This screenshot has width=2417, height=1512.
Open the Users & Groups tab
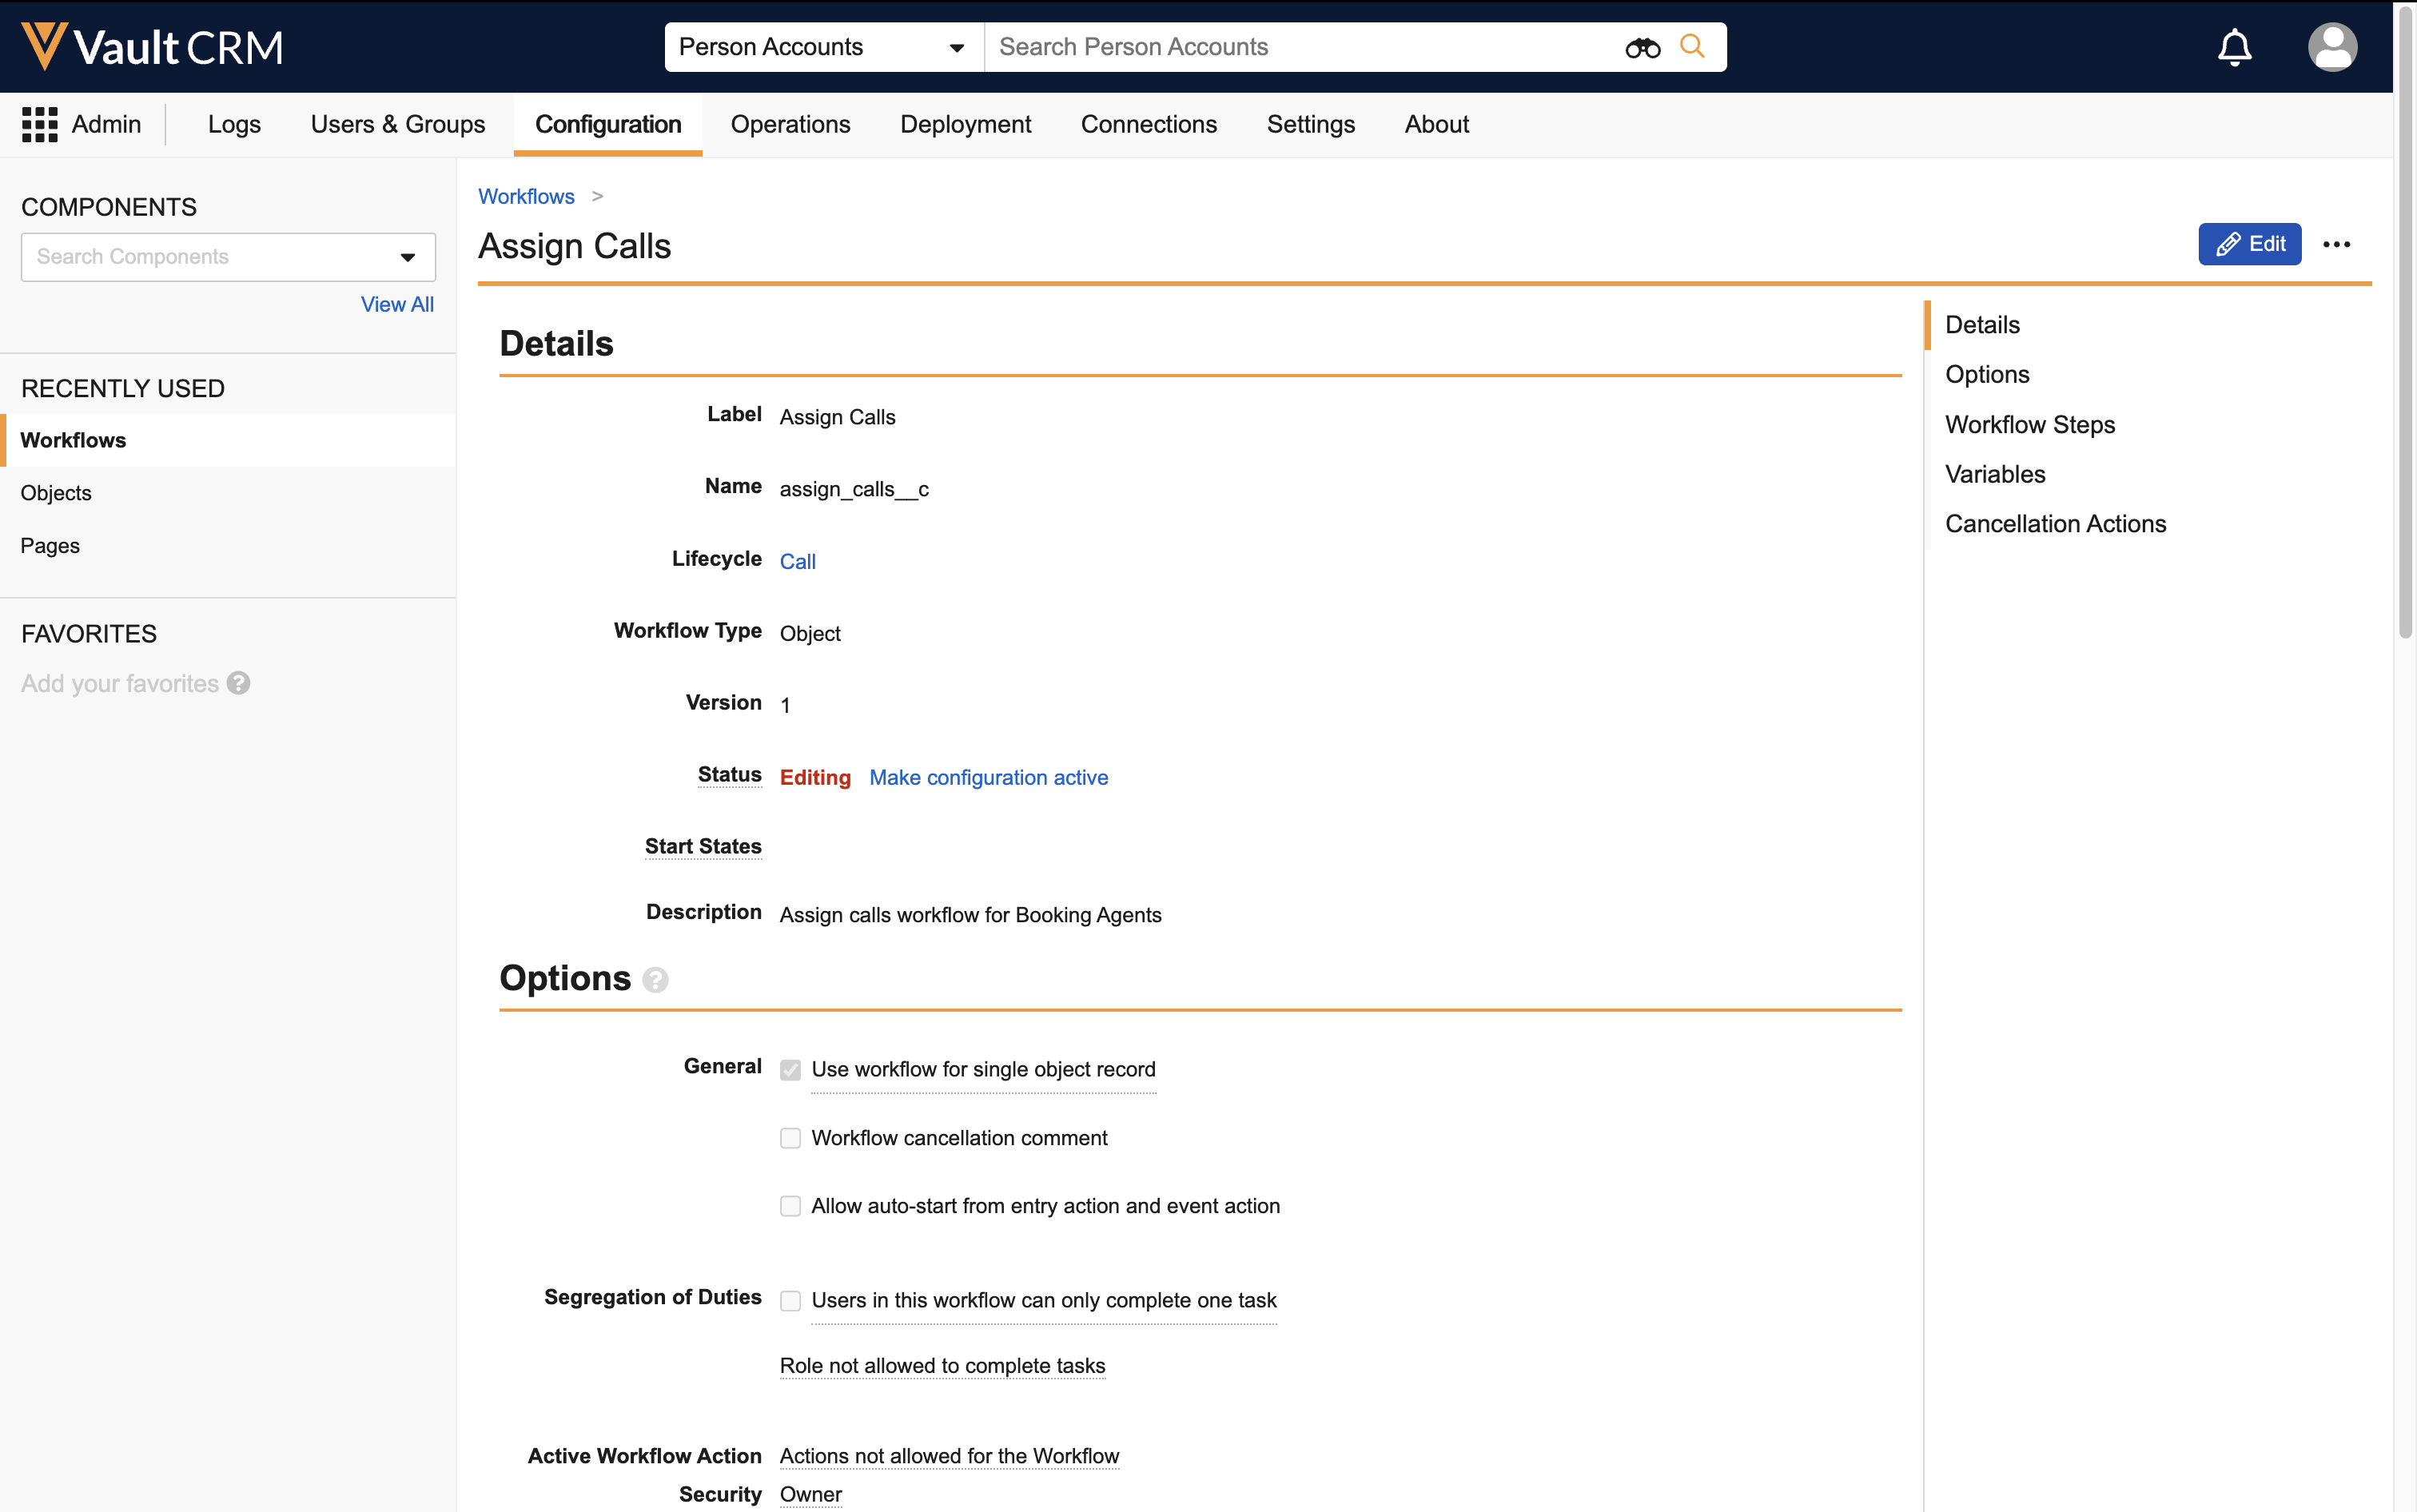click(397, 124)
